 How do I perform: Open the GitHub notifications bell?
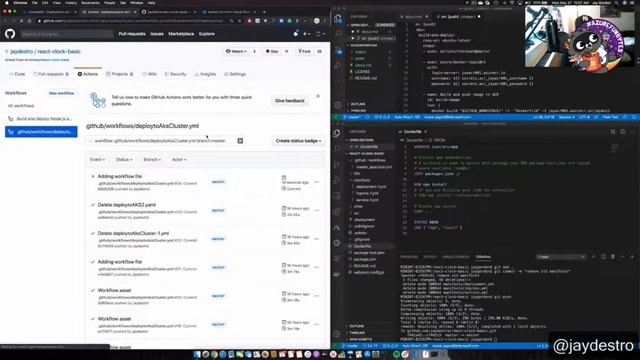click(x=296, y=34)
